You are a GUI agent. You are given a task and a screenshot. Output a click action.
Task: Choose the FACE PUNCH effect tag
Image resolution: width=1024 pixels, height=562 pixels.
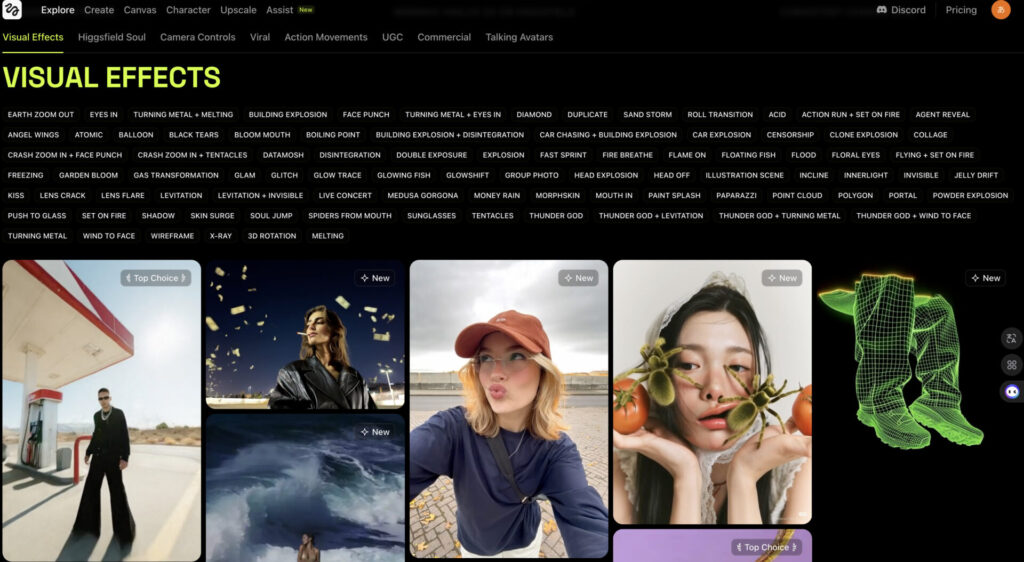[366, 114]
